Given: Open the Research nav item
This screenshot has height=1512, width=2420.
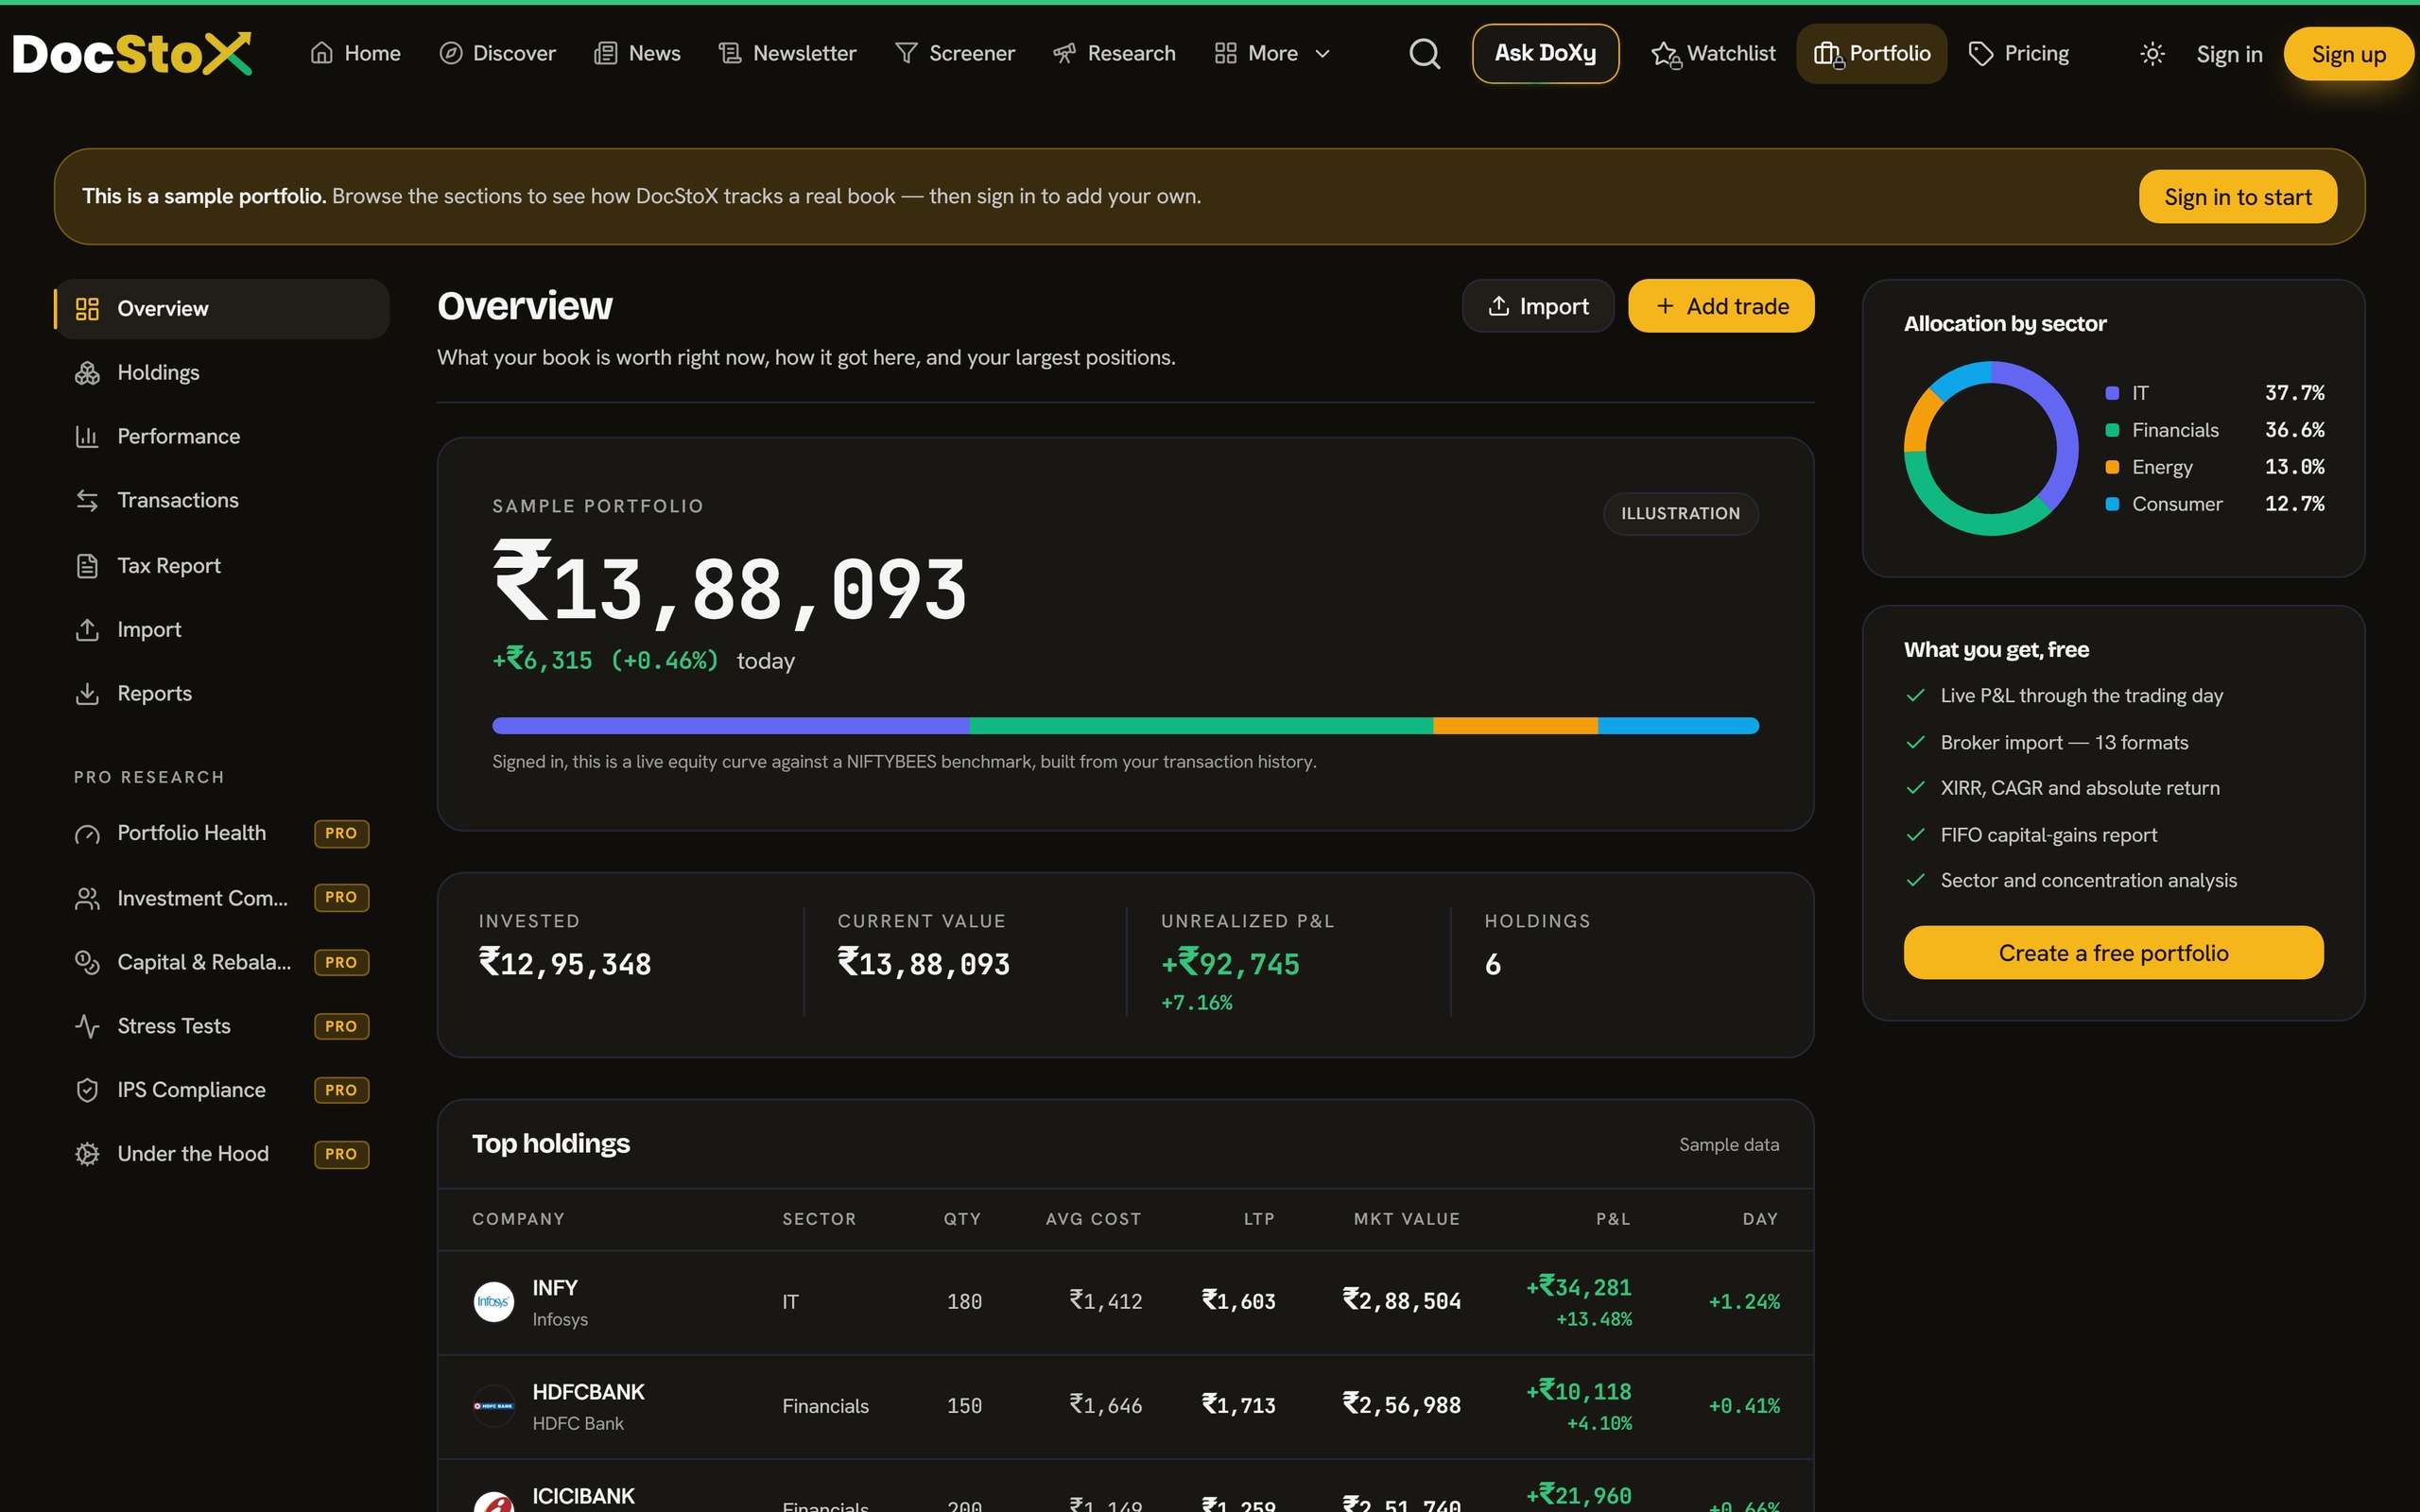Looking at the screenshot, I should [1114, 53].
